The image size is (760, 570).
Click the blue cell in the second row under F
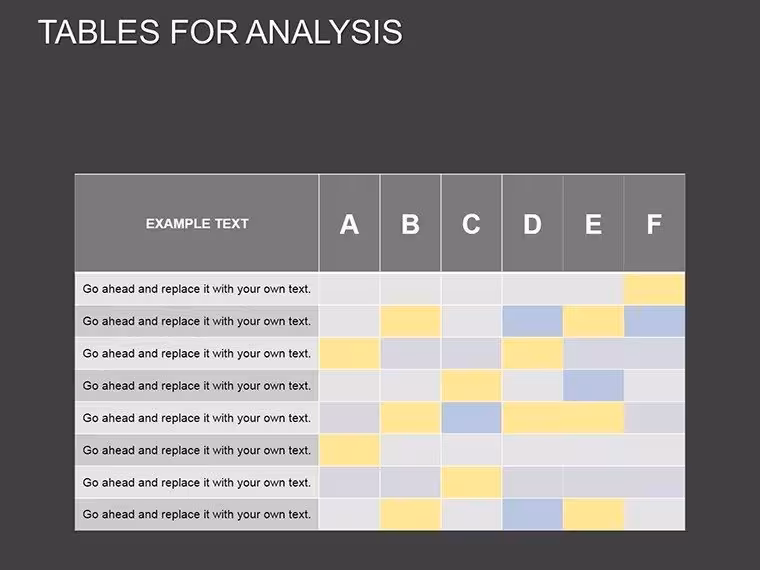click(654, 321)
